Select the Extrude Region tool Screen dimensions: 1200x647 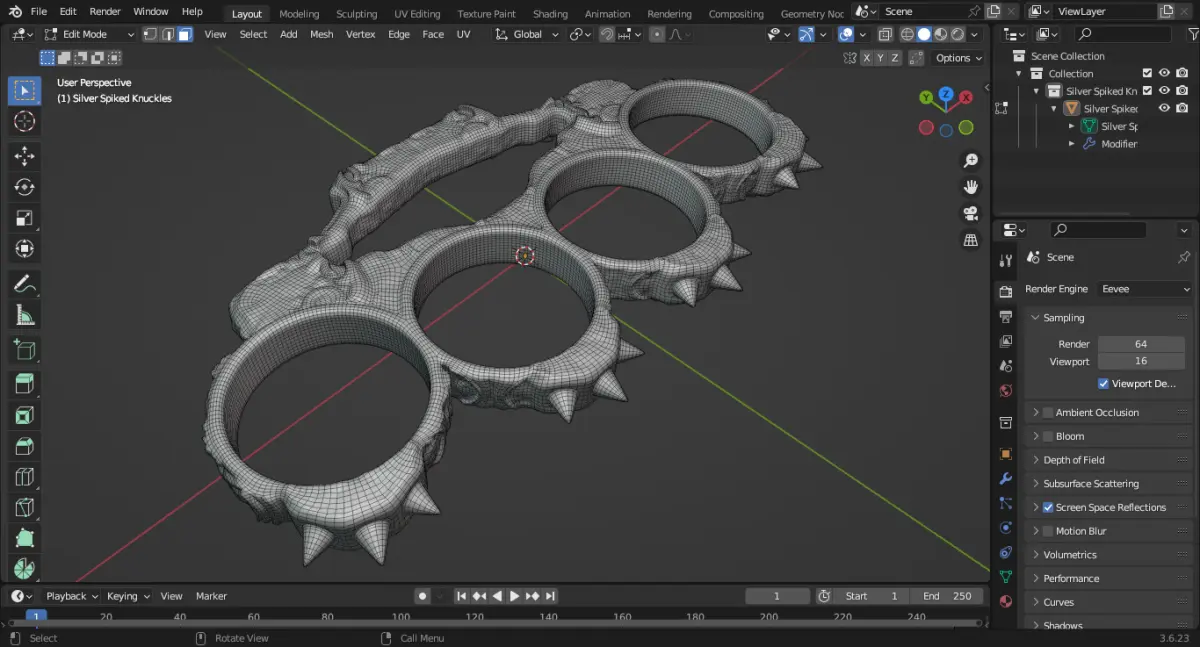tap(25, 383)
